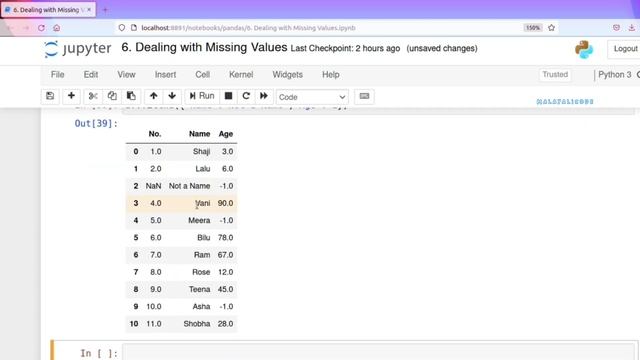The image size is (640, 360).
Task: Click the No. column header
Action: pyautogui.click(x=155, y=134)
